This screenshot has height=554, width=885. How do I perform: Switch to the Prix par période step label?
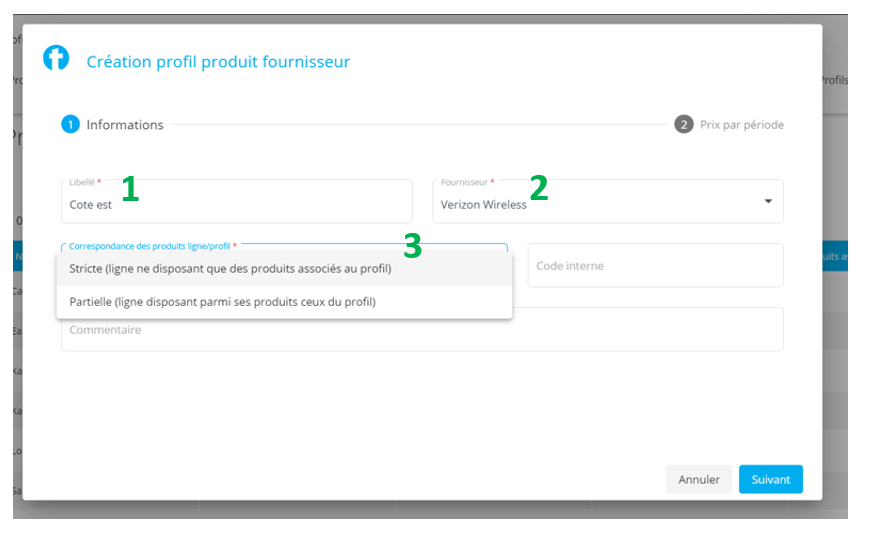[742, 125]
